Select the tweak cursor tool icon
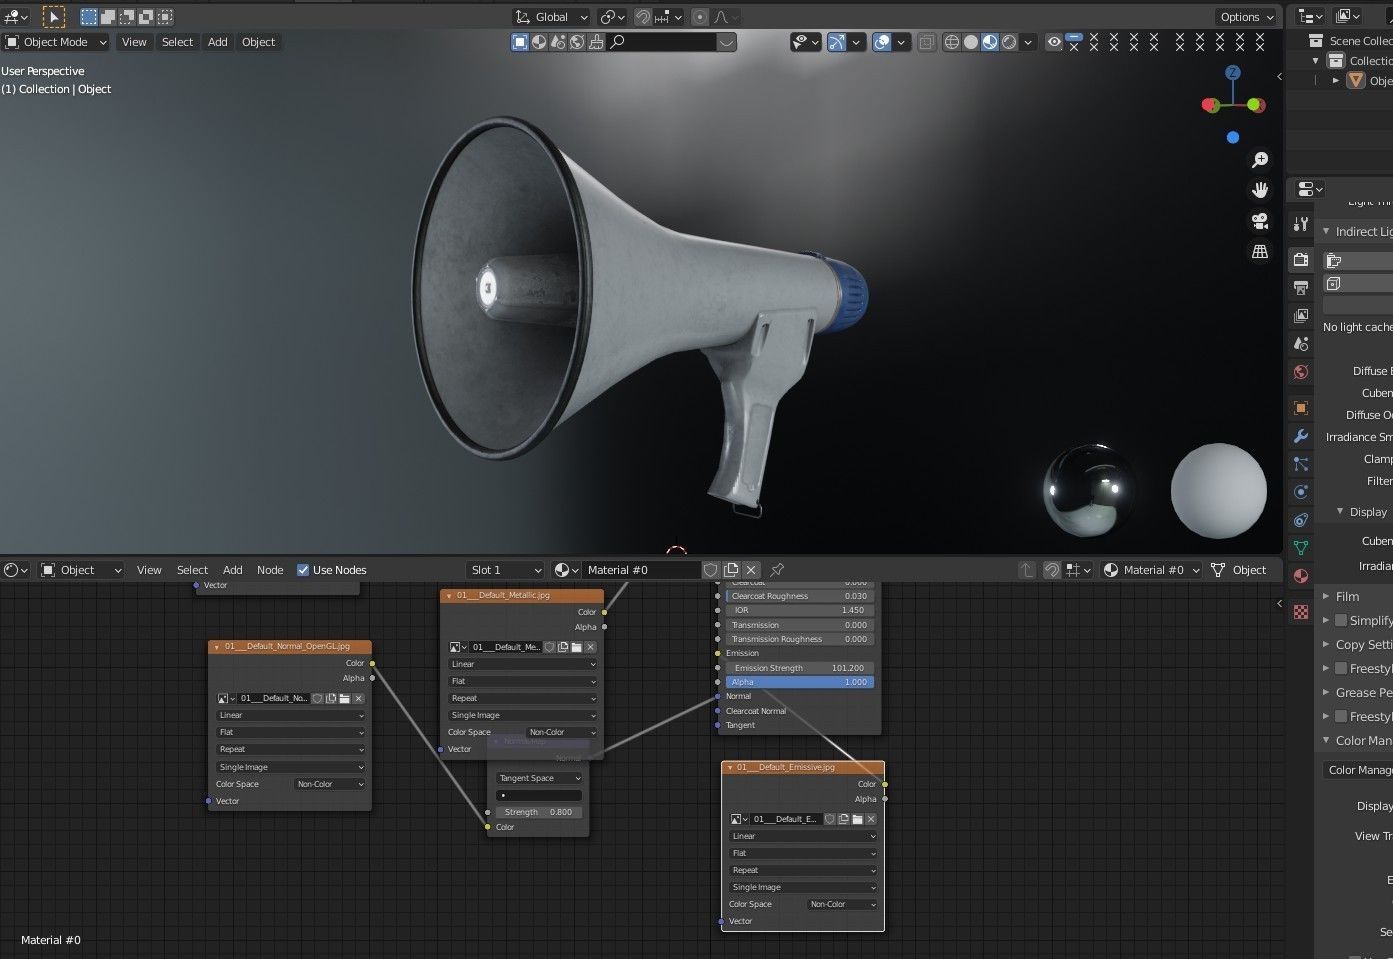The width and height of the screenshot is (1393, 959). [x=54, y=16]
